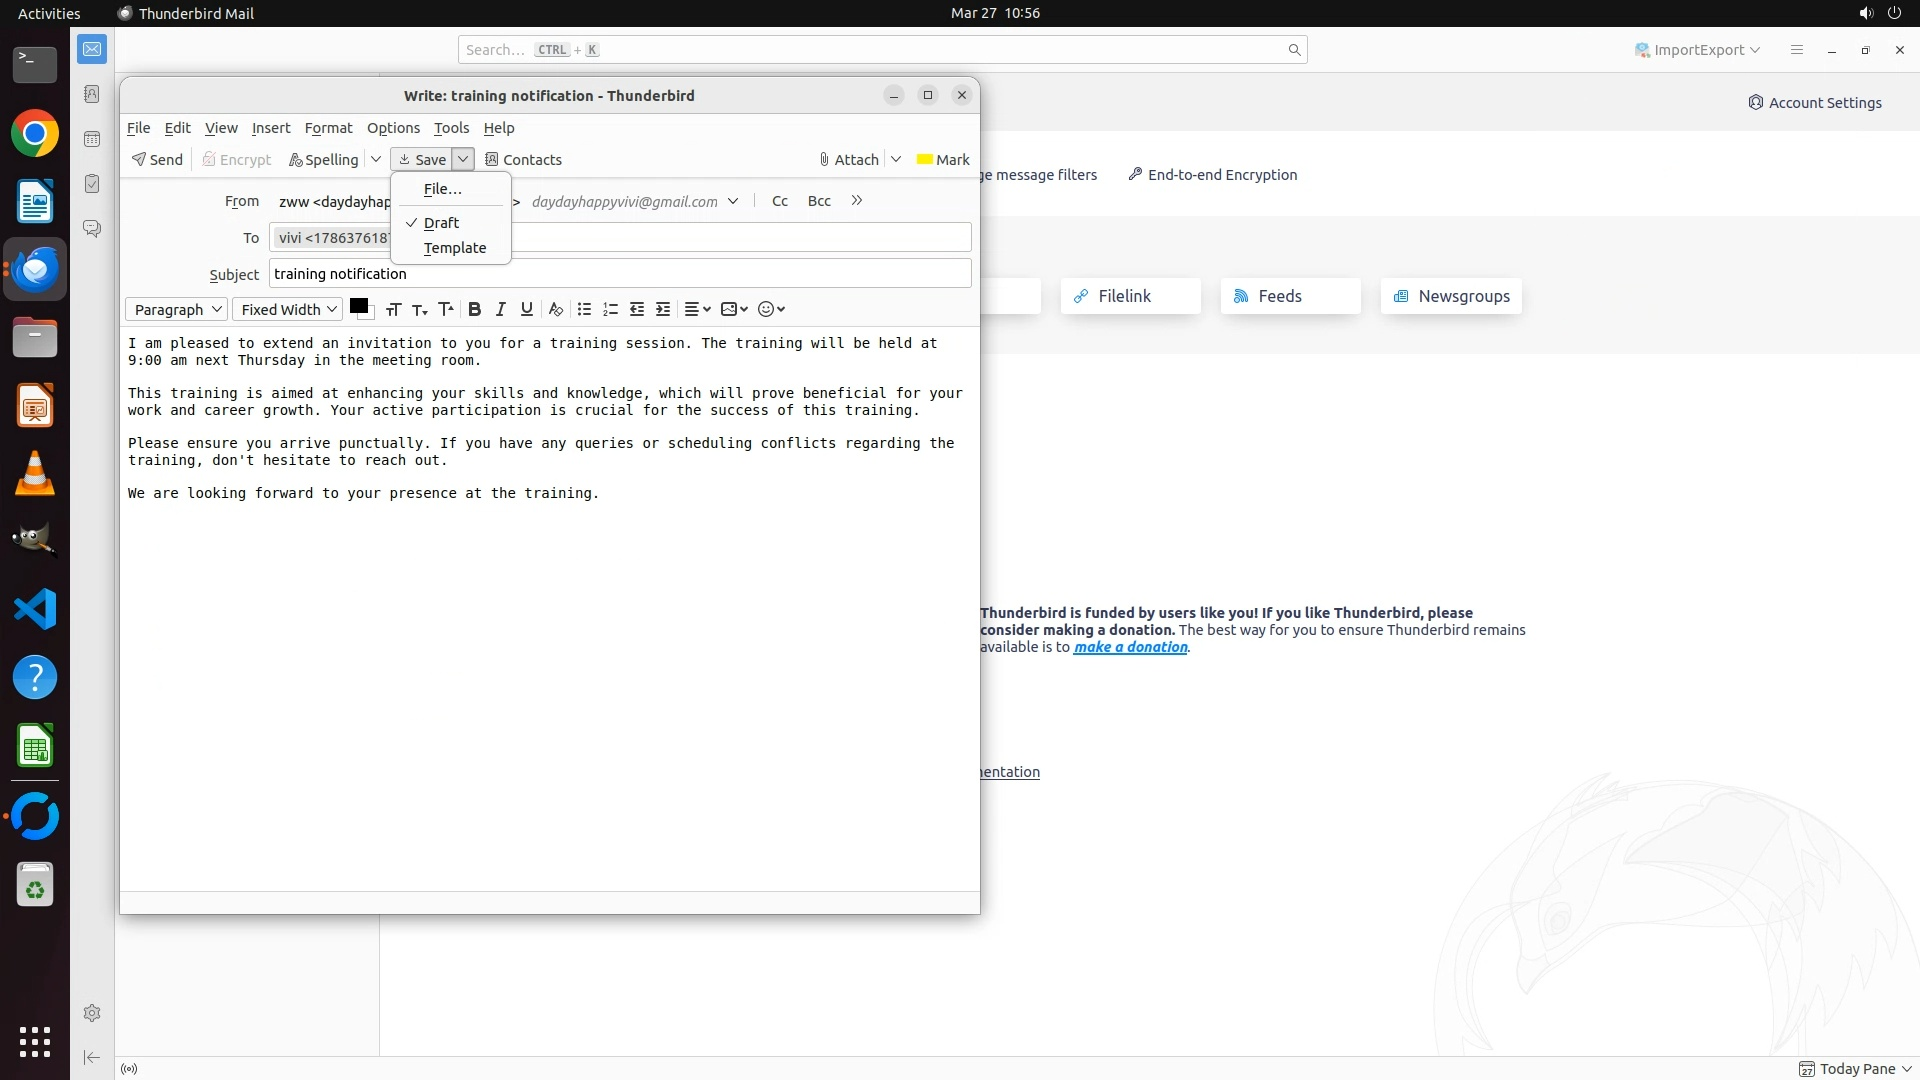Insert a bulleted list

pyautogui.click(x=584, y=309)
